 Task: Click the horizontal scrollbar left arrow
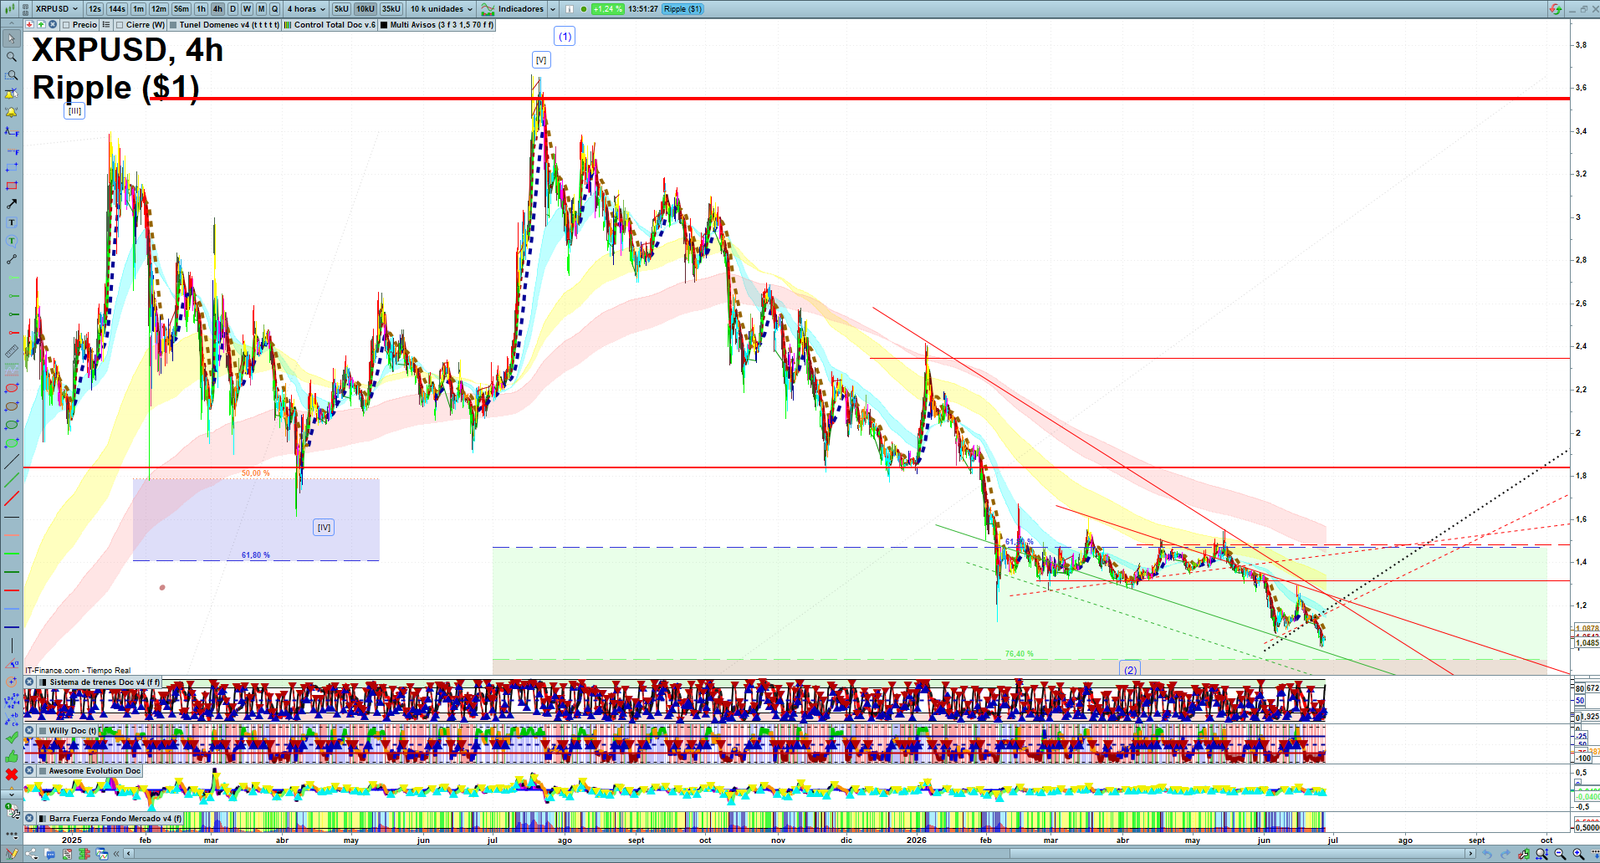[129, 854]
